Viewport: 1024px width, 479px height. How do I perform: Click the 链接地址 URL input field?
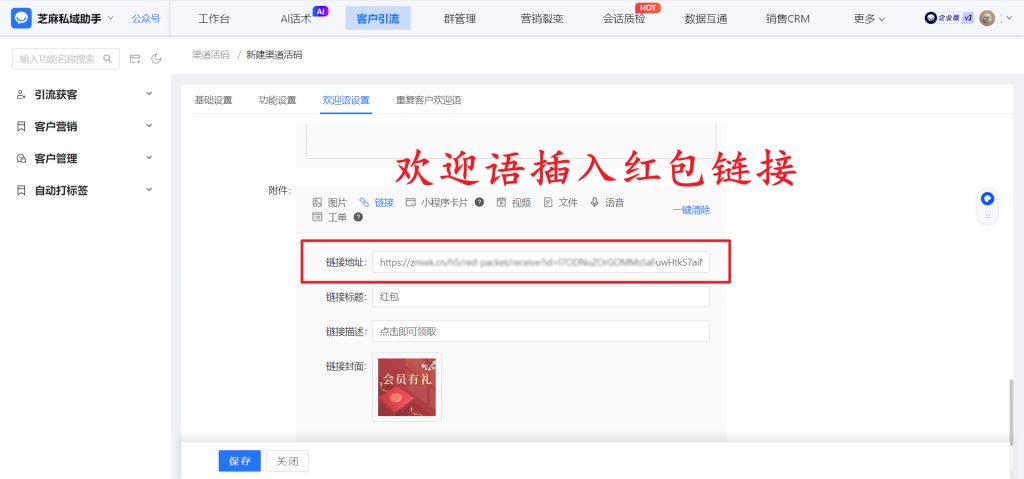(541, 262)
